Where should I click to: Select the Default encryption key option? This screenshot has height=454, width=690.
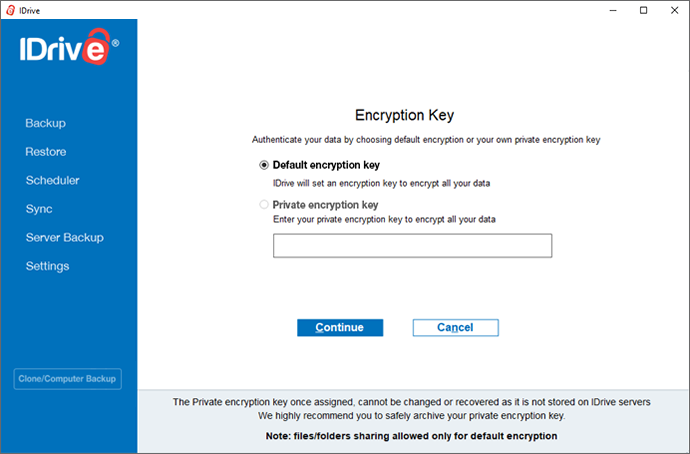tap(264, 165)
